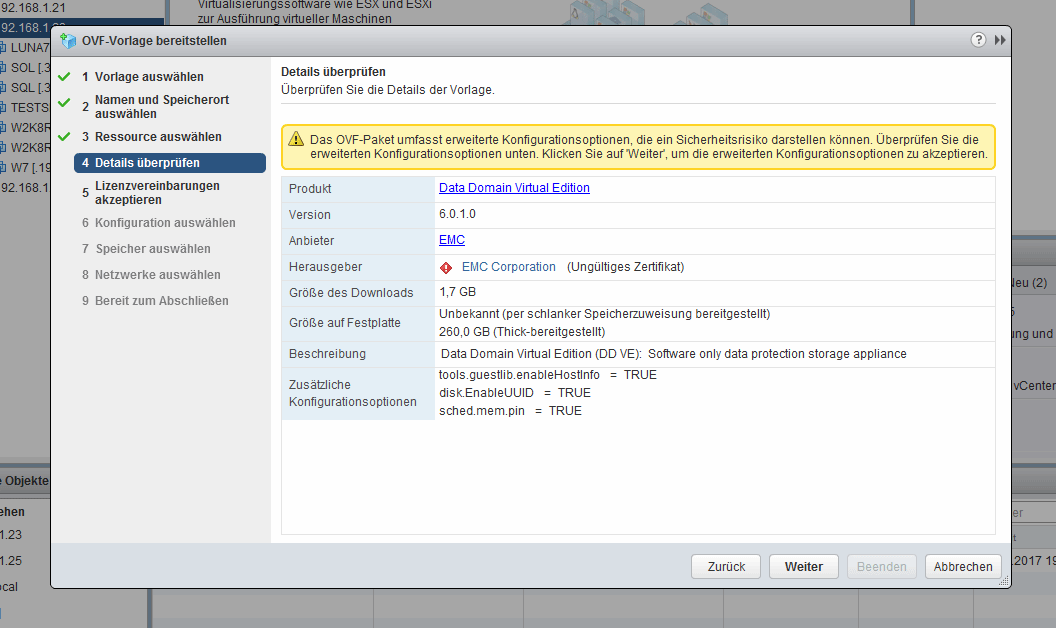The width and height of the screenshot is (1056, 628).
Task: Click the OVF template icon in title bar
Action: pyautogui.click(x=68, y=41)
